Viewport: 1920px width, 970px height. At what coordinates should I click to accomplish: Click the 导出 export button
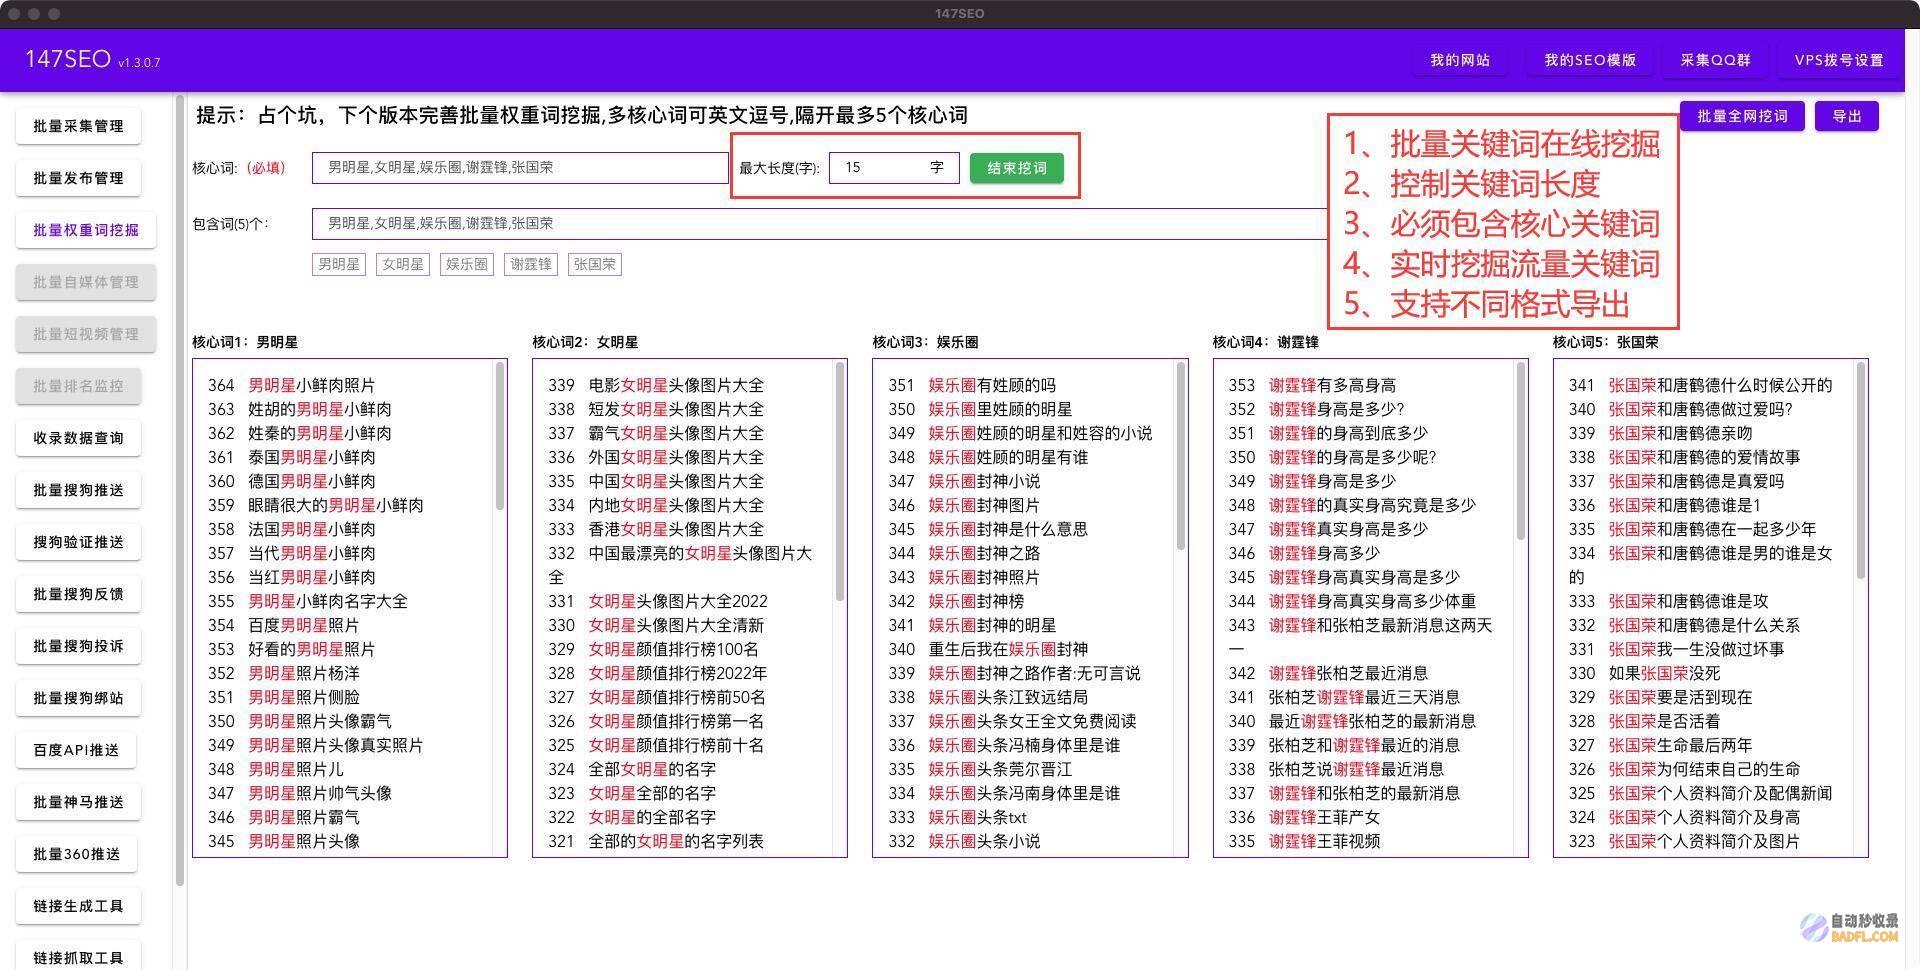[1847, 116]
